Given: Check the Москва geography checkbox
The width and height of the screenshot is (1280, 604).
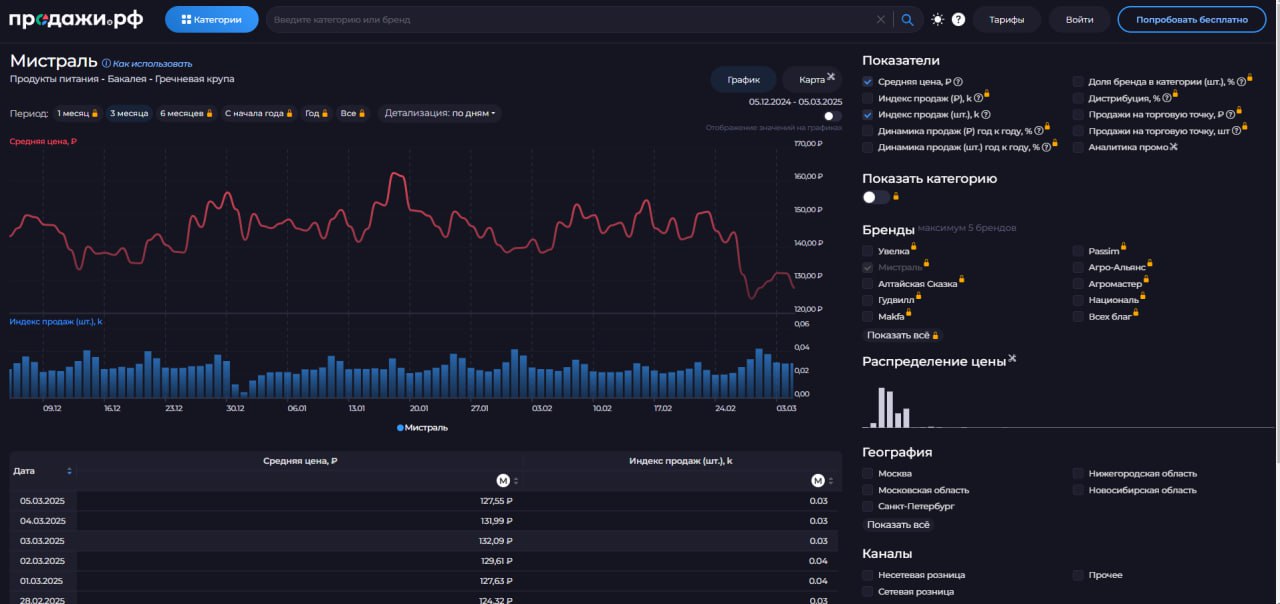Looking at the screenshot, I should [x=868, y=474].
